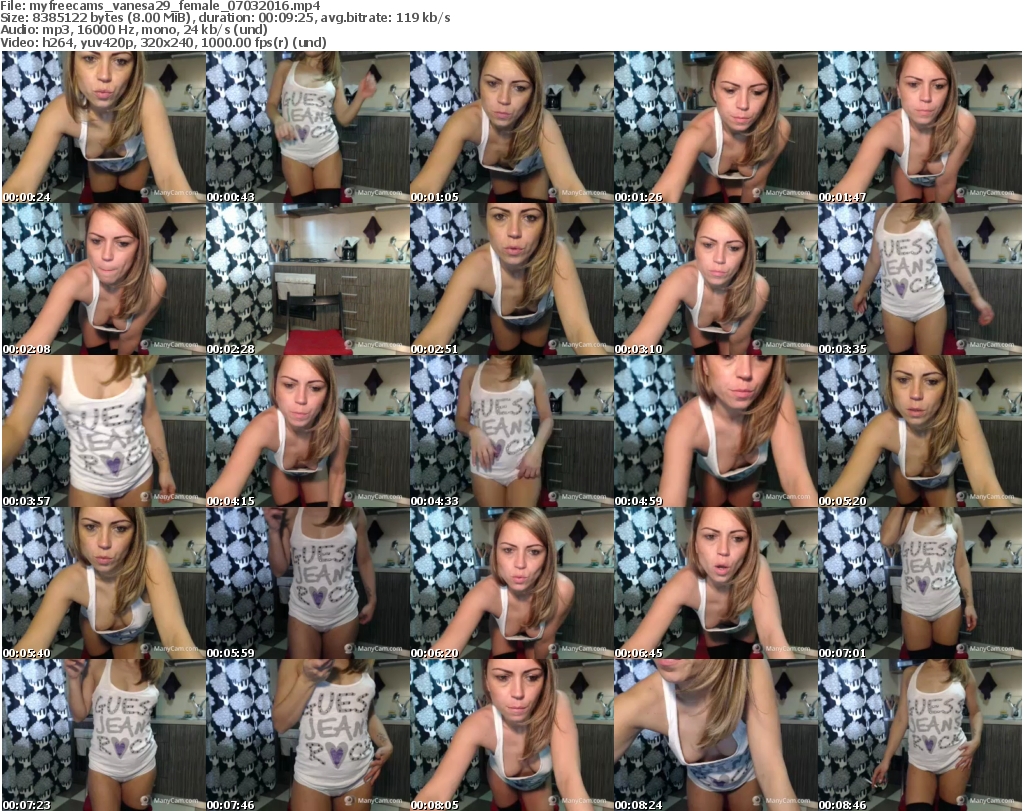The width and height of the screenshot is (1024, 811).
Task: Open the frame stamped 00:06:45
Action: tap(715, 584)
